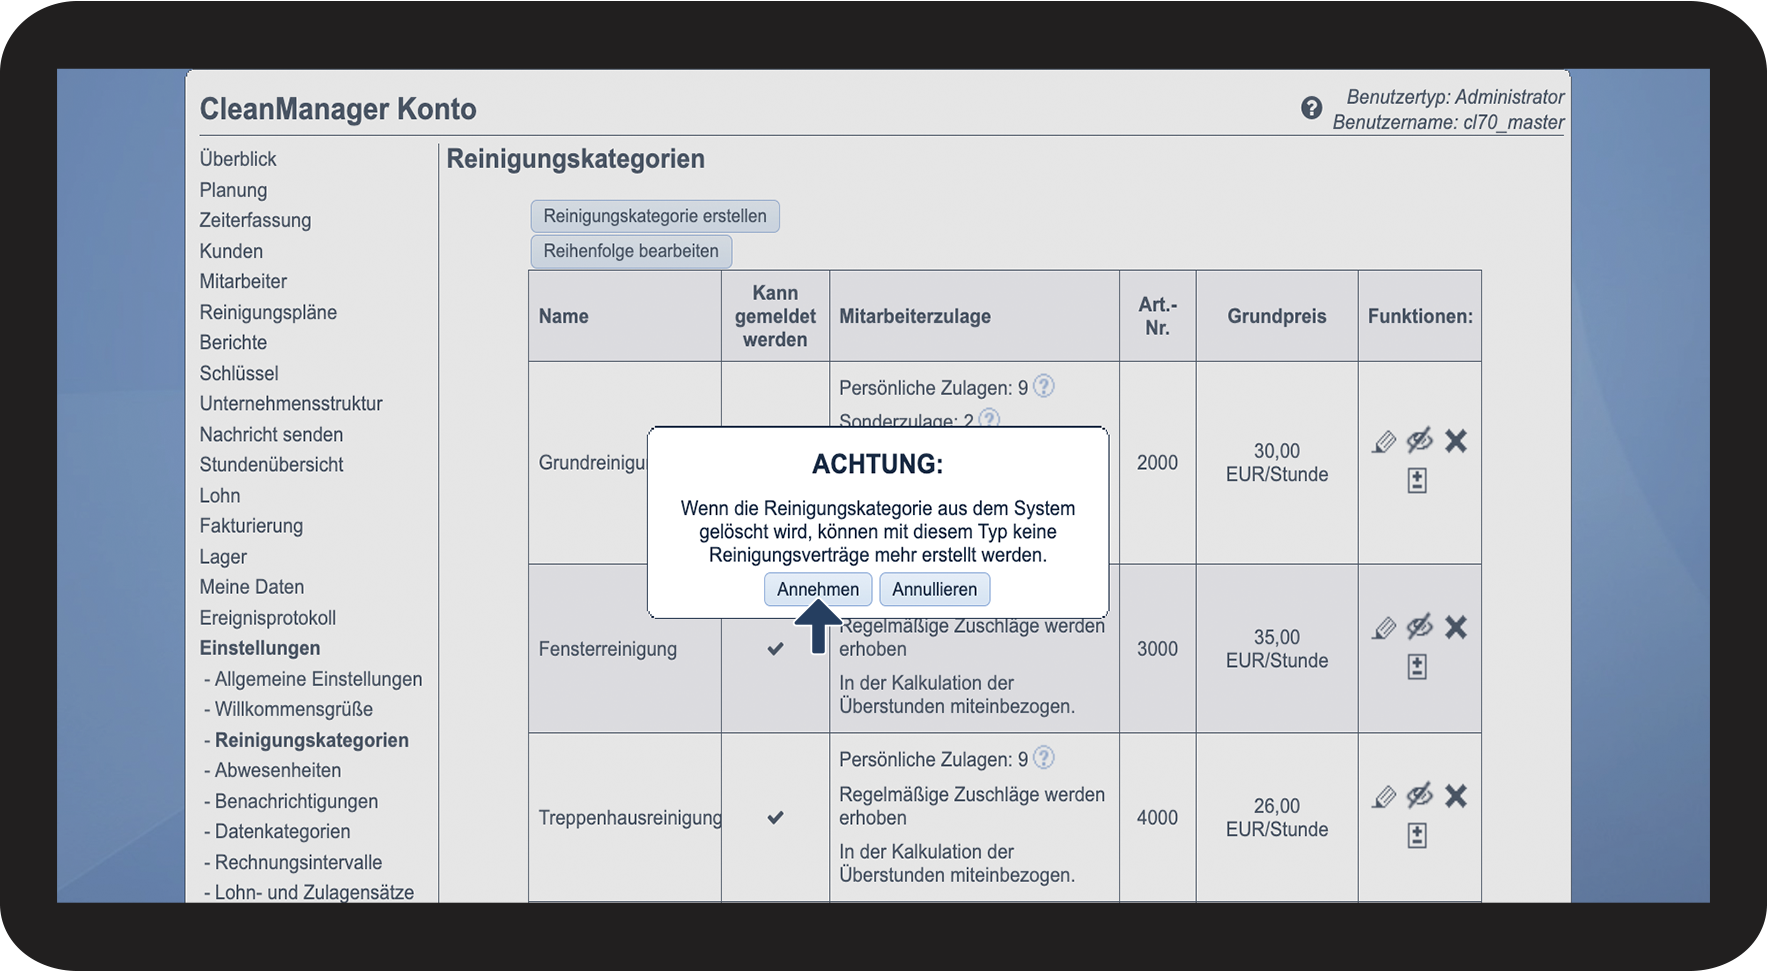Open the Fakturierung menu entry
Image resolution: width=1767 pixels, height=971 pixels.
click(251, 526)
